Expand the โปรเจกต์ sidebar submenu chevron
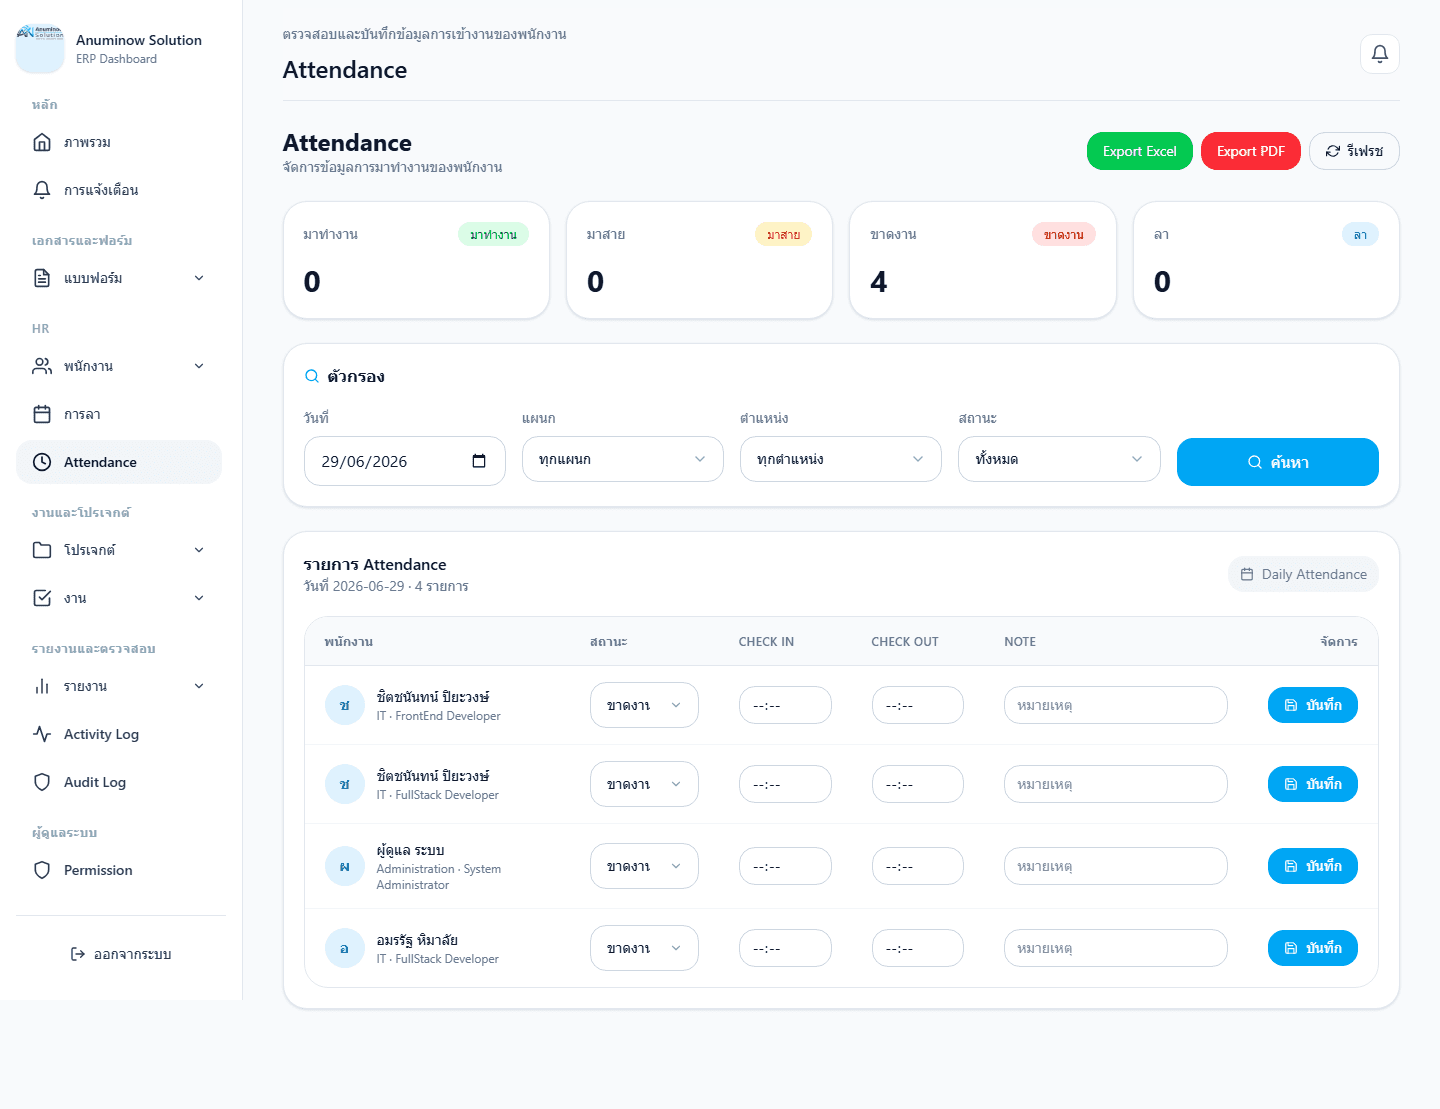This screenshot has height=1109, width=1440. coord(199,550)
